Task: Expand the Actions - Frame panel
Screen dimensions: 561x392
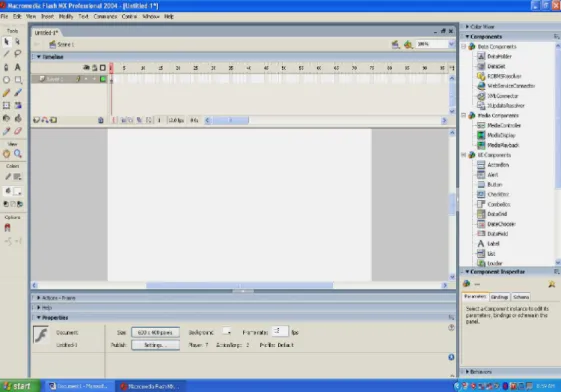Action: tap(39, 298)
